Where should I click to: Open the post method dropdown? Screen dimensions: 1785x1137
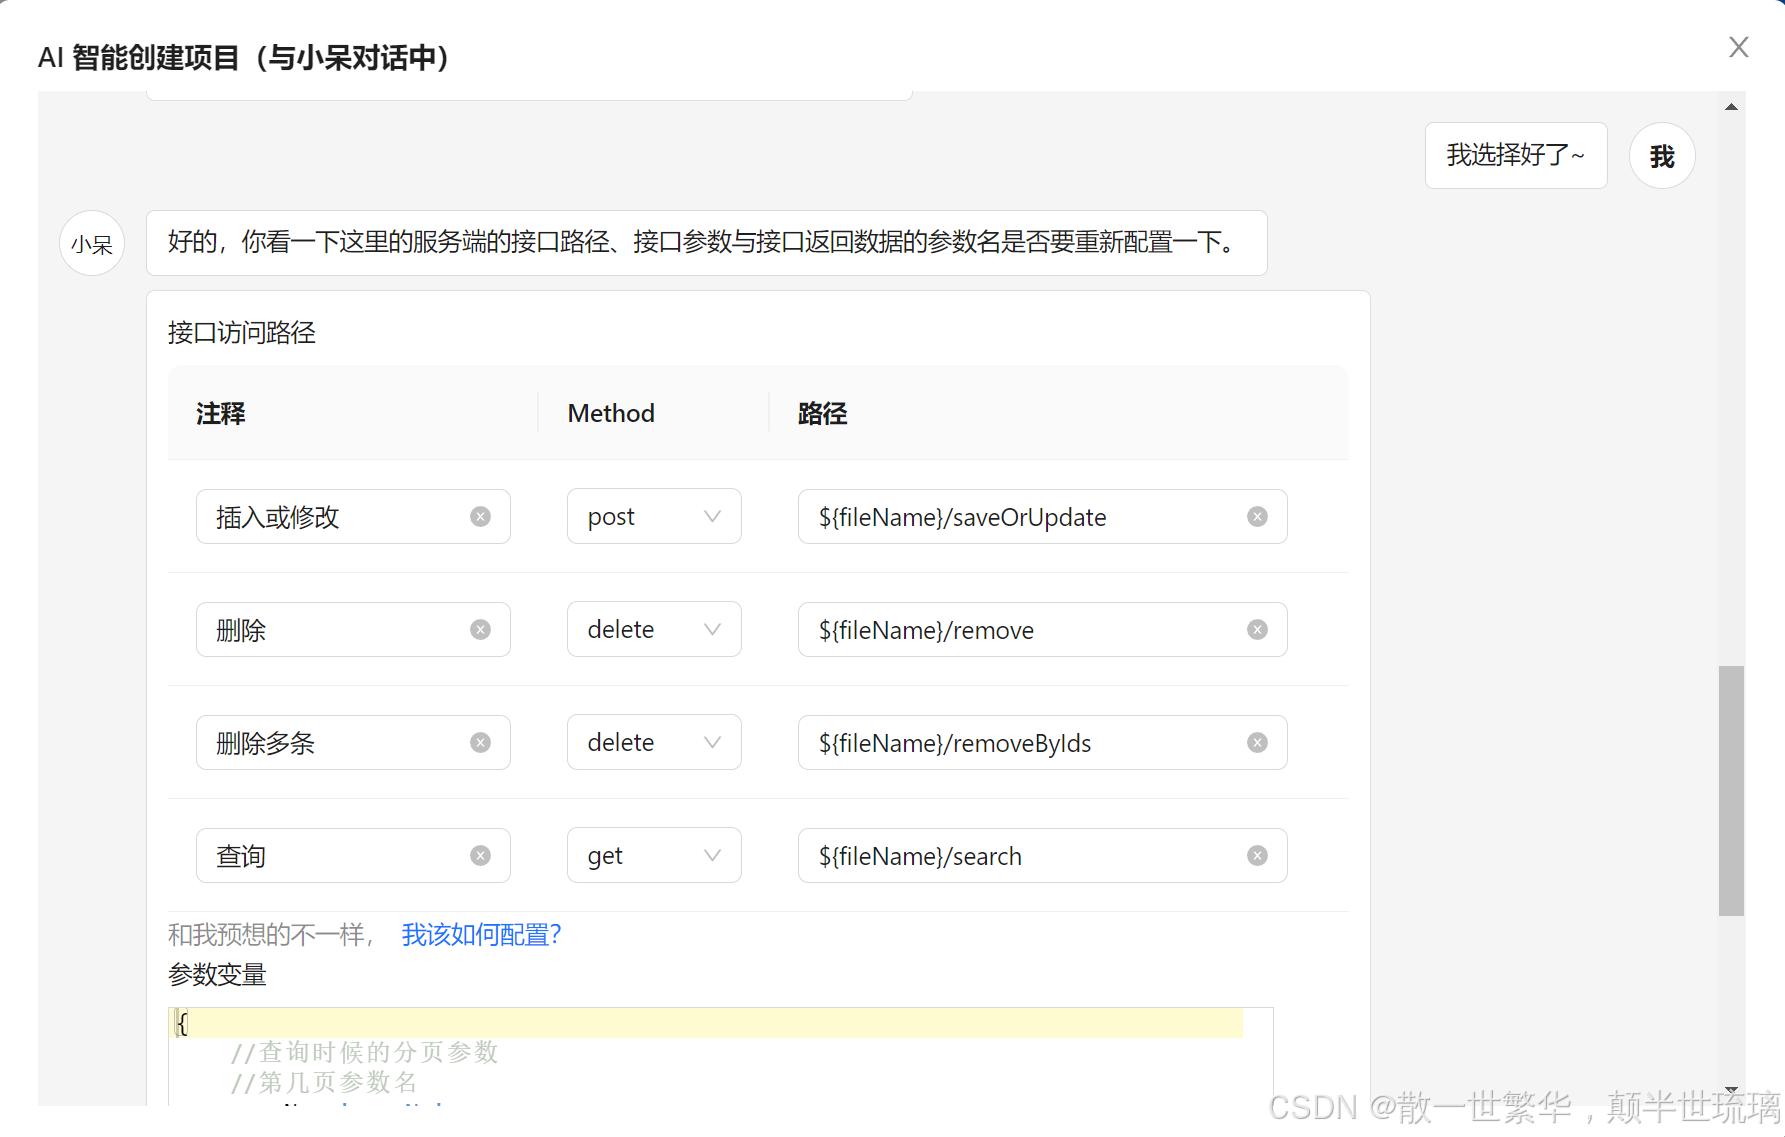point(654,516)
